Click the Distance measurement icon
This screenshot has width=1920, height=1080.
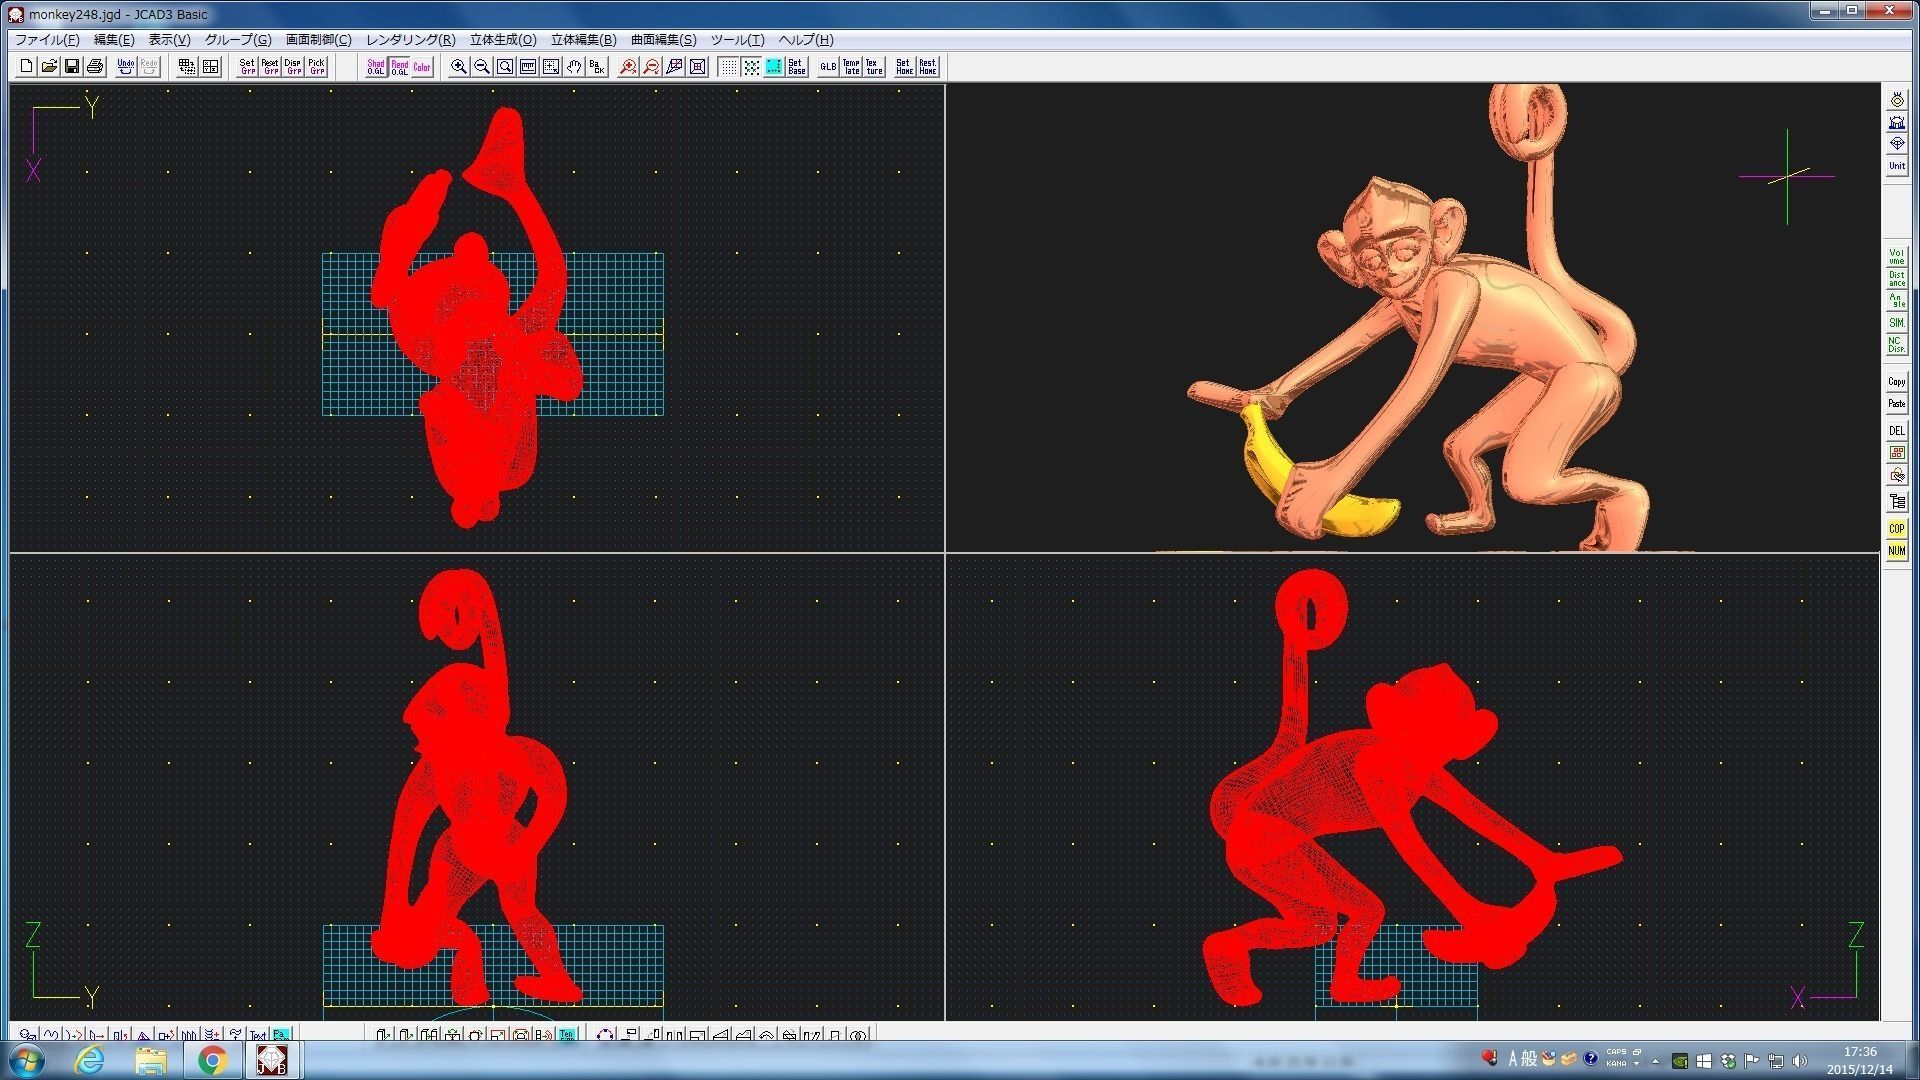coord(1896,279)
